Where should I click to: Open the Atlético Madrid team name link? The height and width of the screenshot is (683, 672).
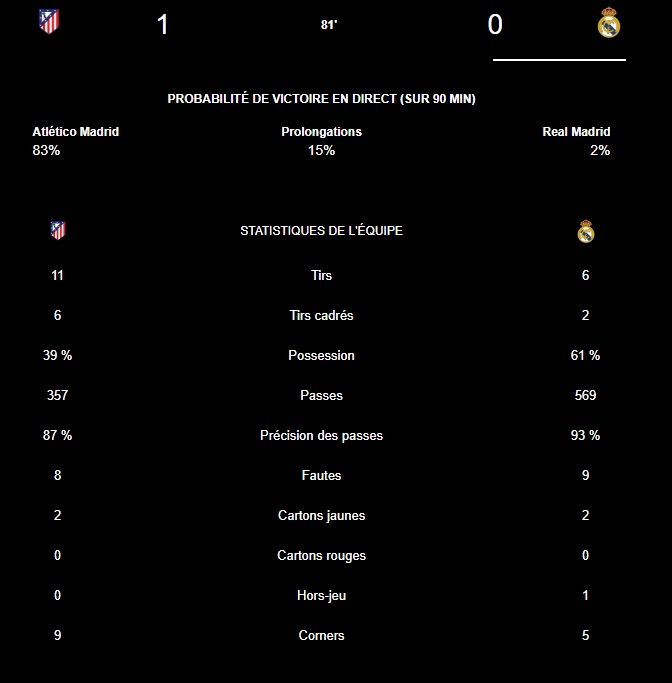[75, 132]
